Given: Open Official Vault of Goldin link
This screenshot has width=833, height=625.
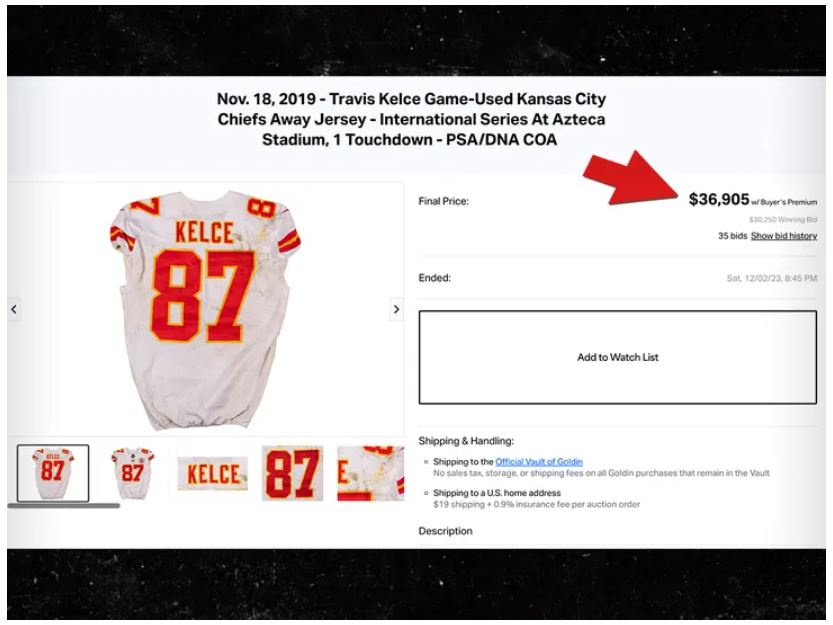Looking at the screenshot, I should pos(539,462).
